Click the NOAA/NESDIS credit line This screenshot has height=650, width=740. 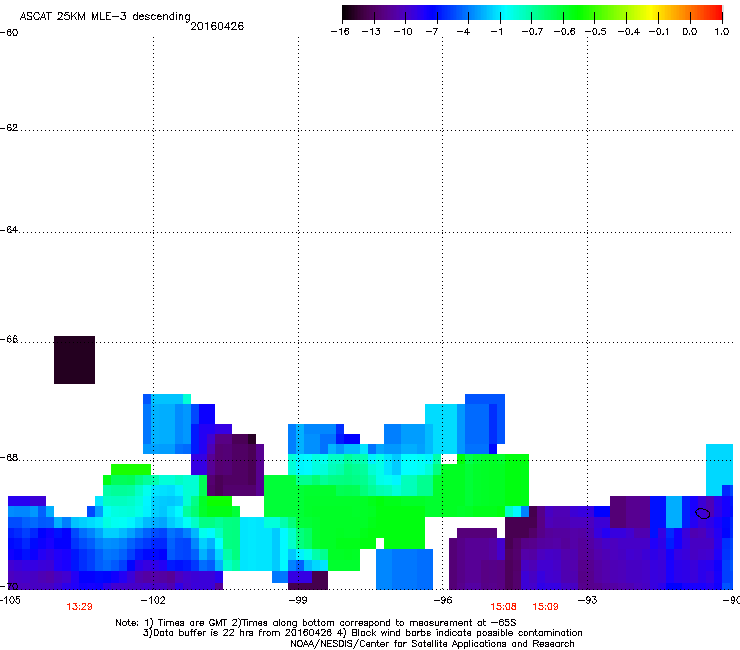click(432, 644)
